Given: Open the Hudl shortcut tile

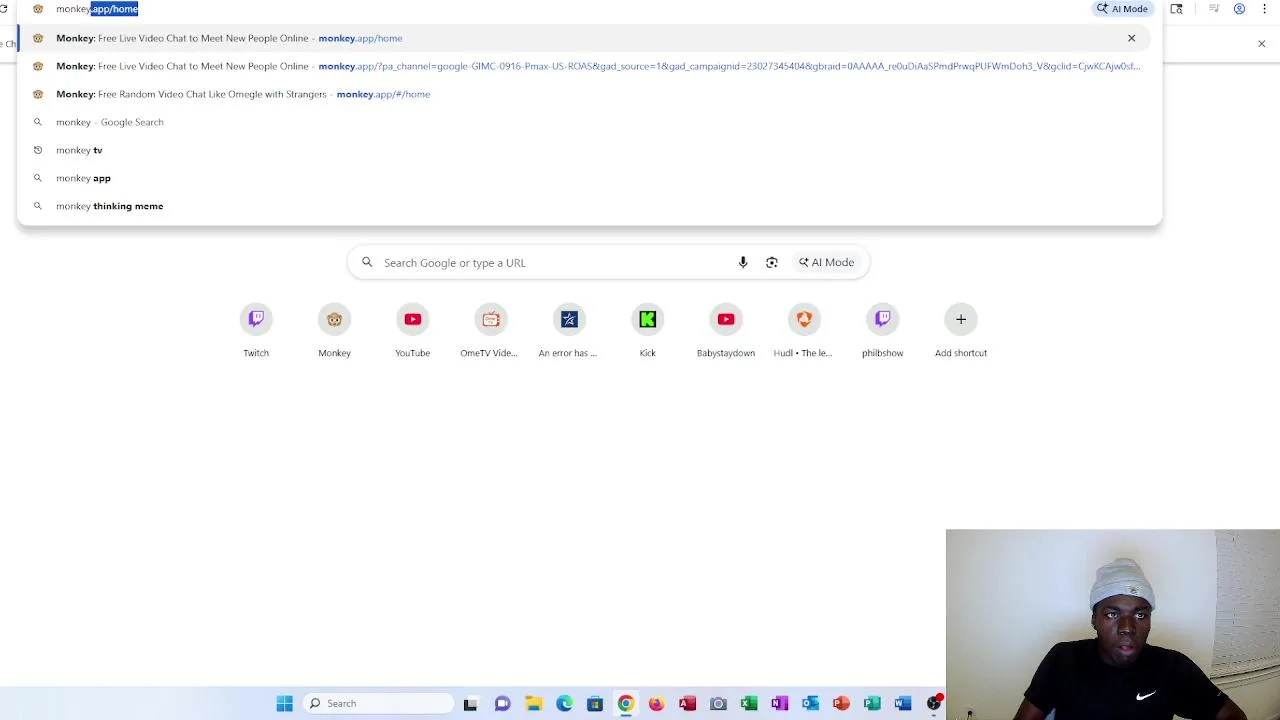Looking at the screenshot, I should (x=804, y=331).
